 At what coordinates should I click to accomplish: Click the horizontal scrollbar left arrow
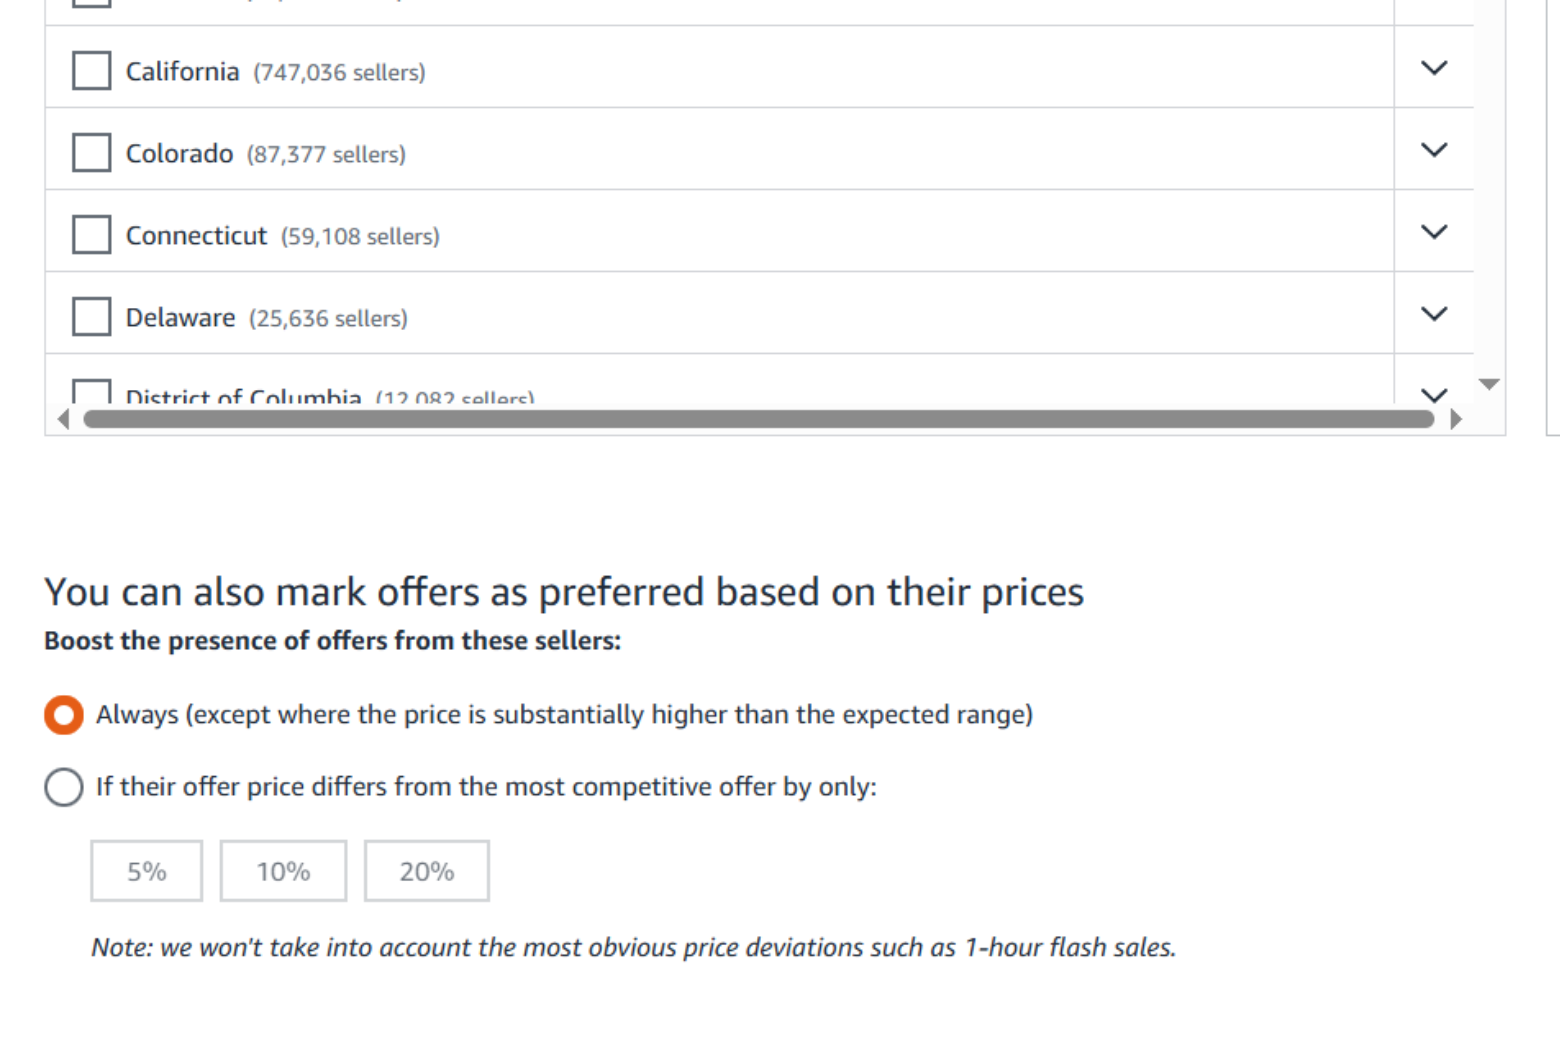pyautogui.click(x=64, y=420)
